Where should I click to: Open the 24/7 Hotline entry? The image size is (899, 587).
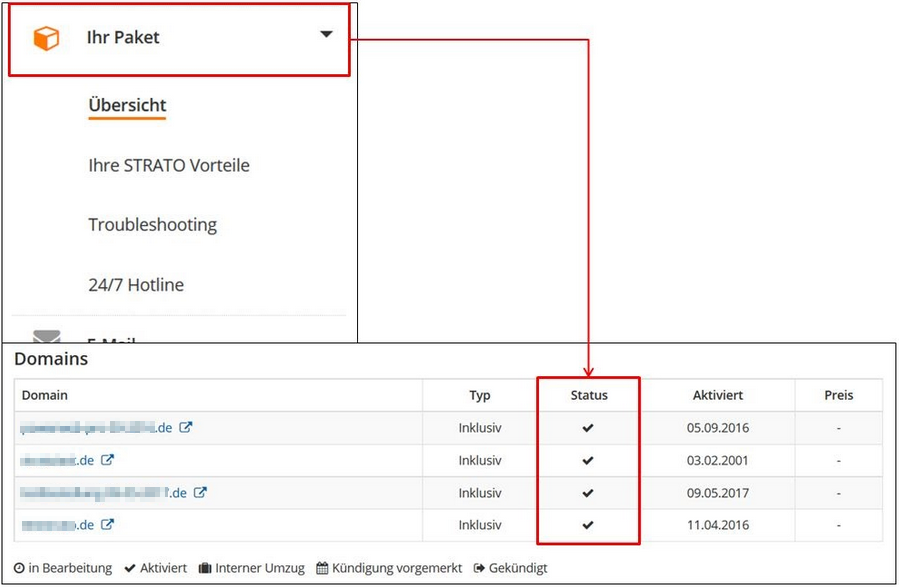pyautogui.click(x=136, y=285)
